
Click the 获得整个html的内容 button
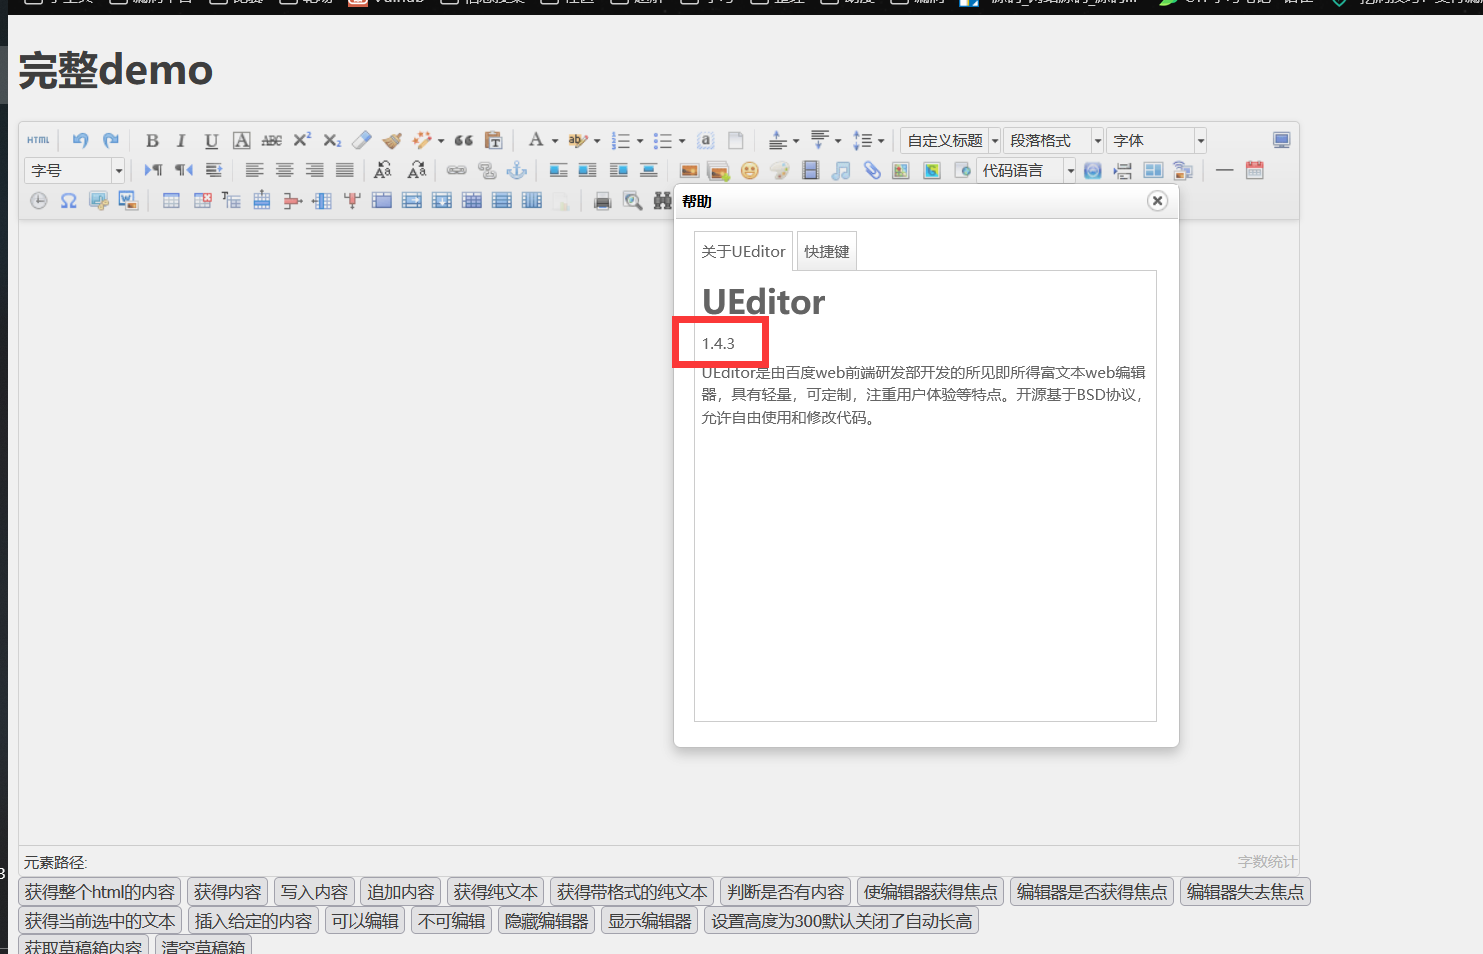pos(100,892)
